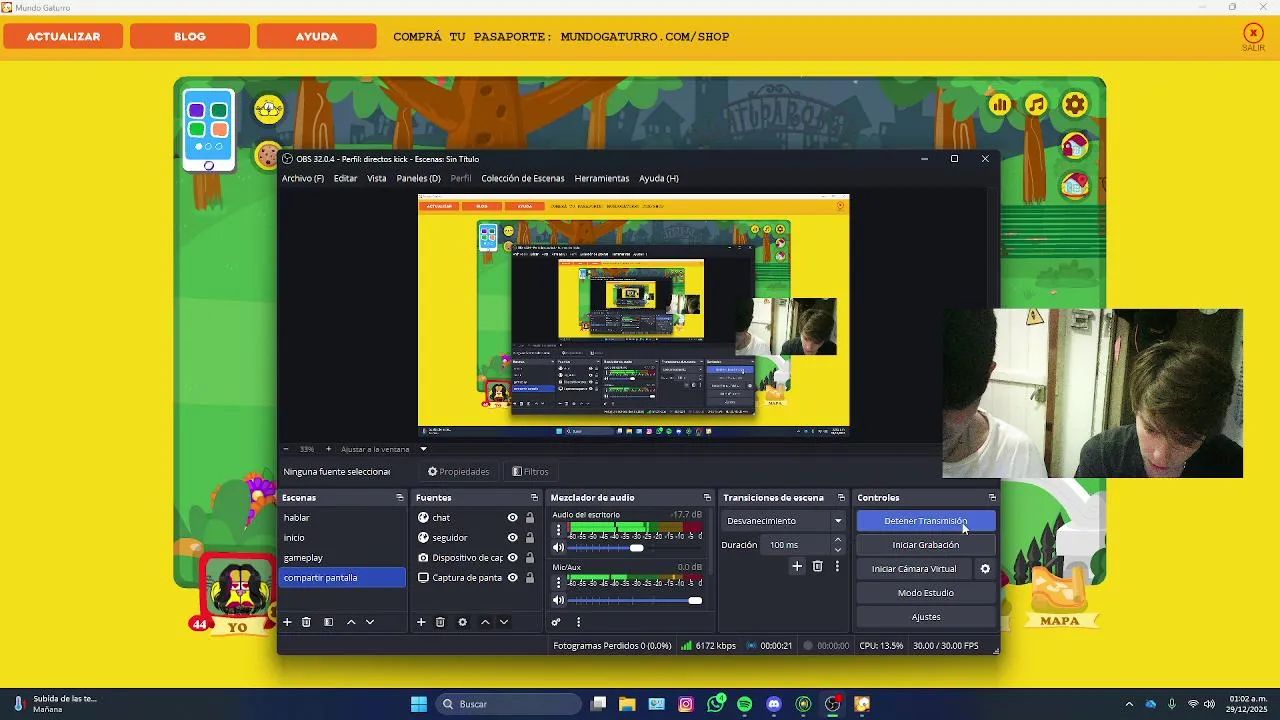This screenshot has width=1280, height=720.
Task: Open transition properties three-dots menu
Action: point(837,566)
